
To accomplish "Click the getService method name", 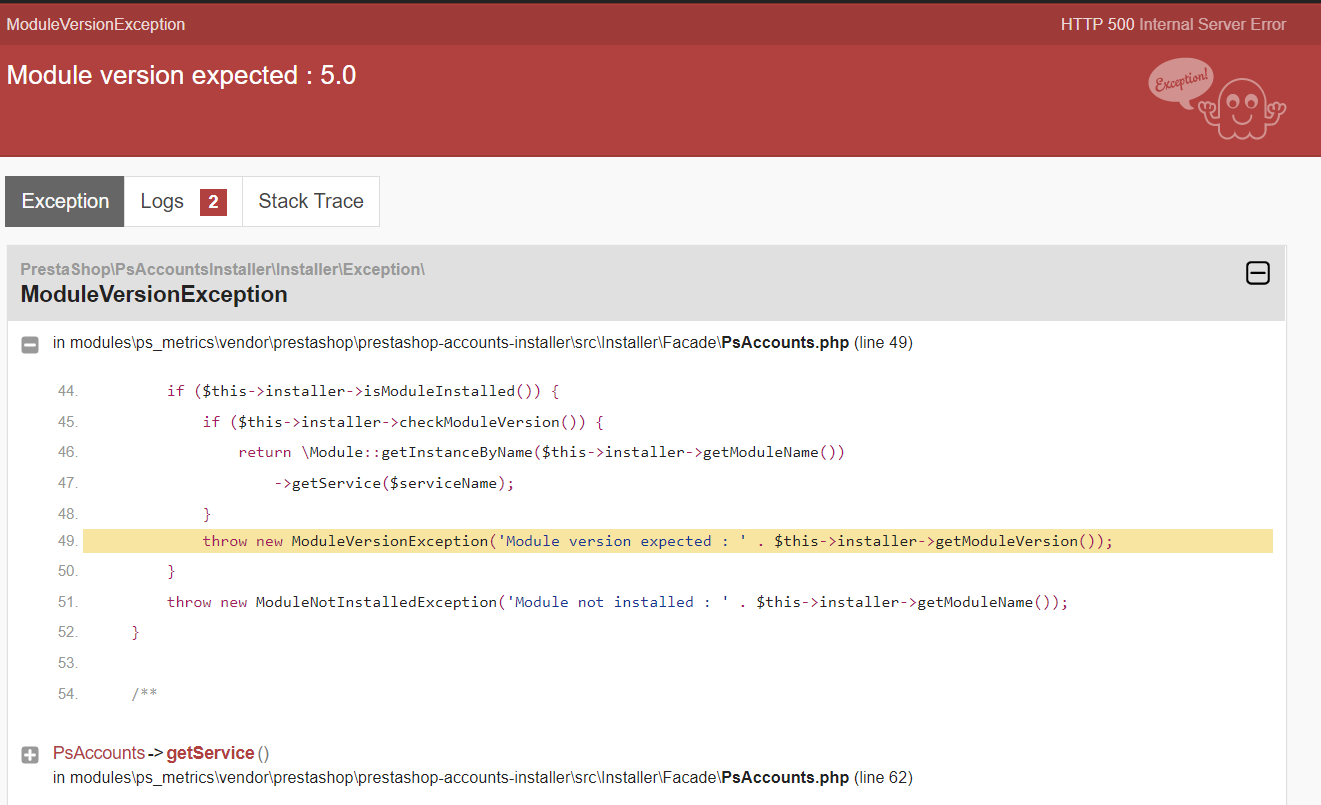I will (x=210, y=753).
